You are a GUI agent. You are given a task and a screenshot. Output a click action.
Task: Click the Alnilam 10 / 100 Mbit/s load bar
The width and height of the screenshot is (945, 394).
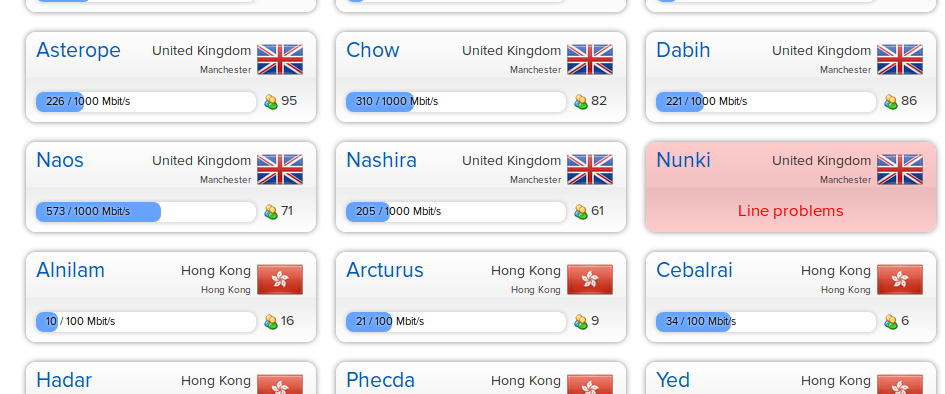tap(146, 322)
